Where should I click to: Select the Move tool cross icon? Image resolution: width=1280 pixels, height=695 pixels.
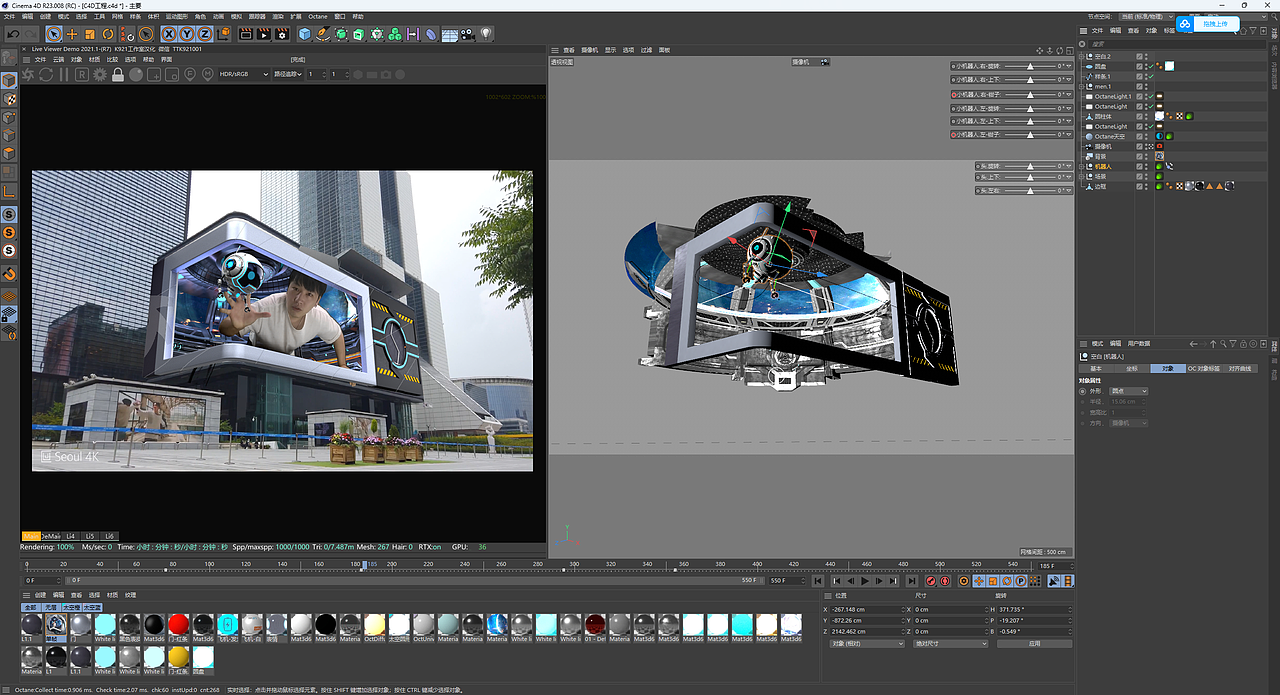[x=72, y=34]
